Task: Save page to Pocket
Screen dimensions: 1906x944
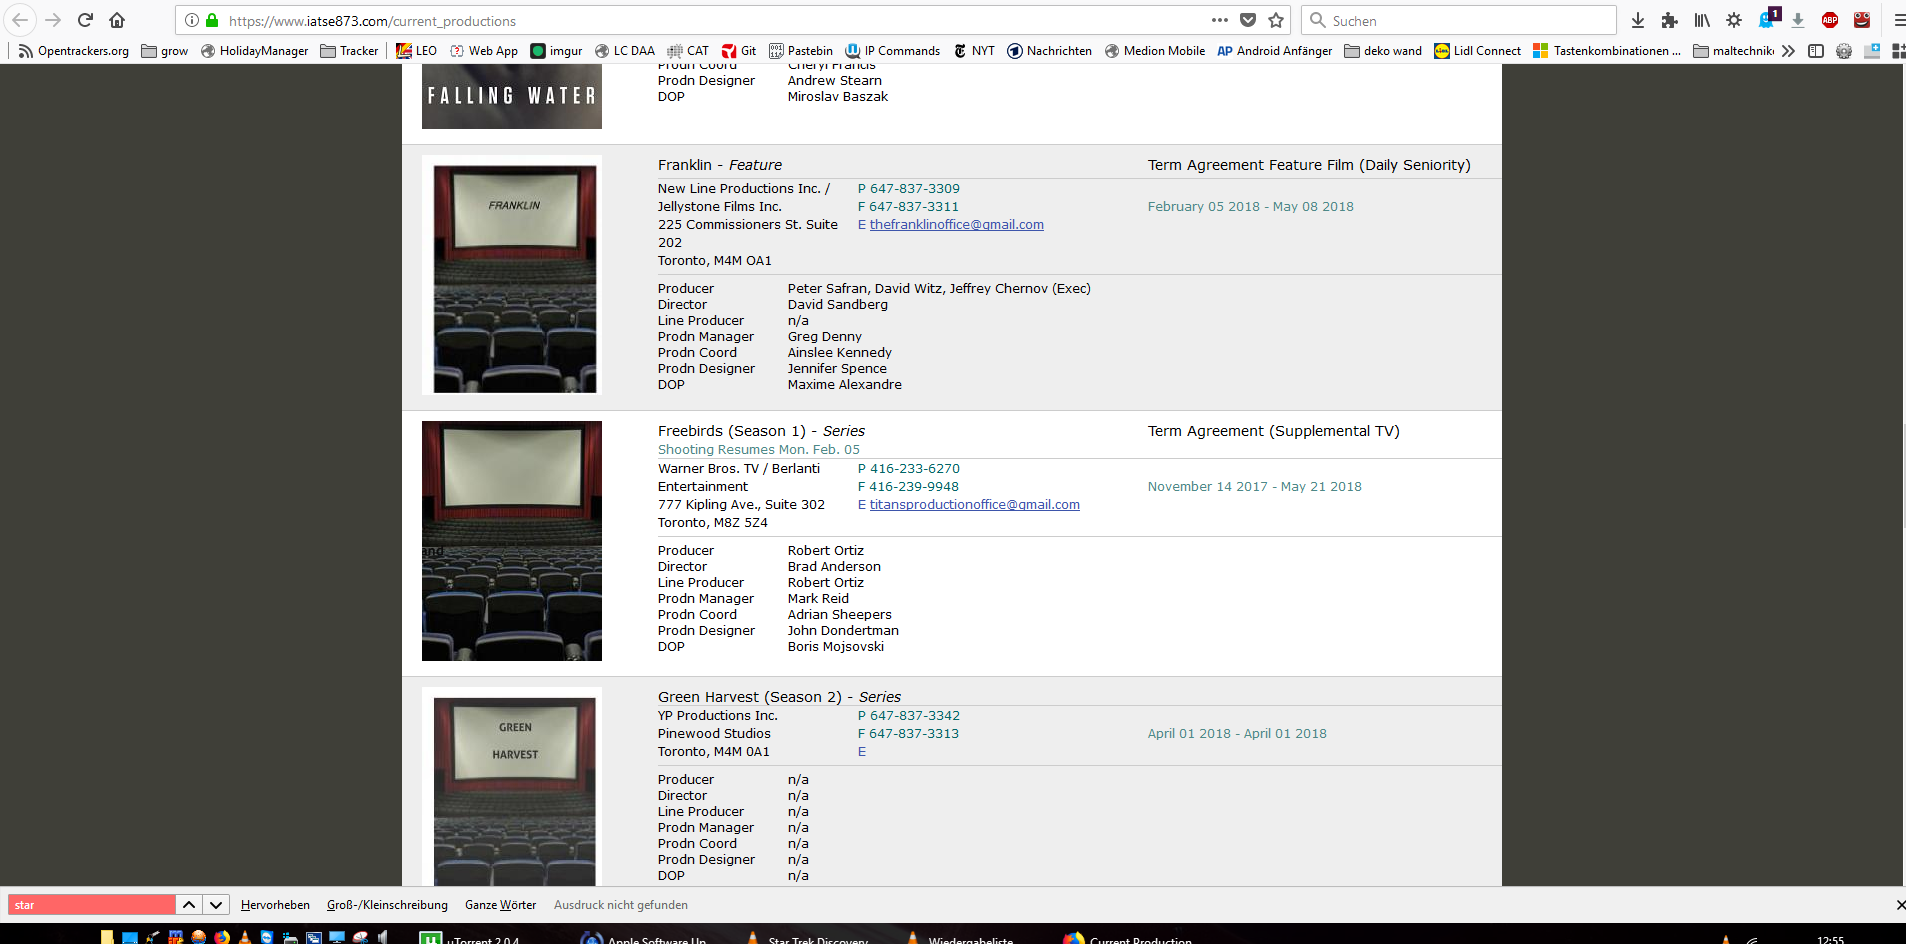Action: coord(1248,20)
